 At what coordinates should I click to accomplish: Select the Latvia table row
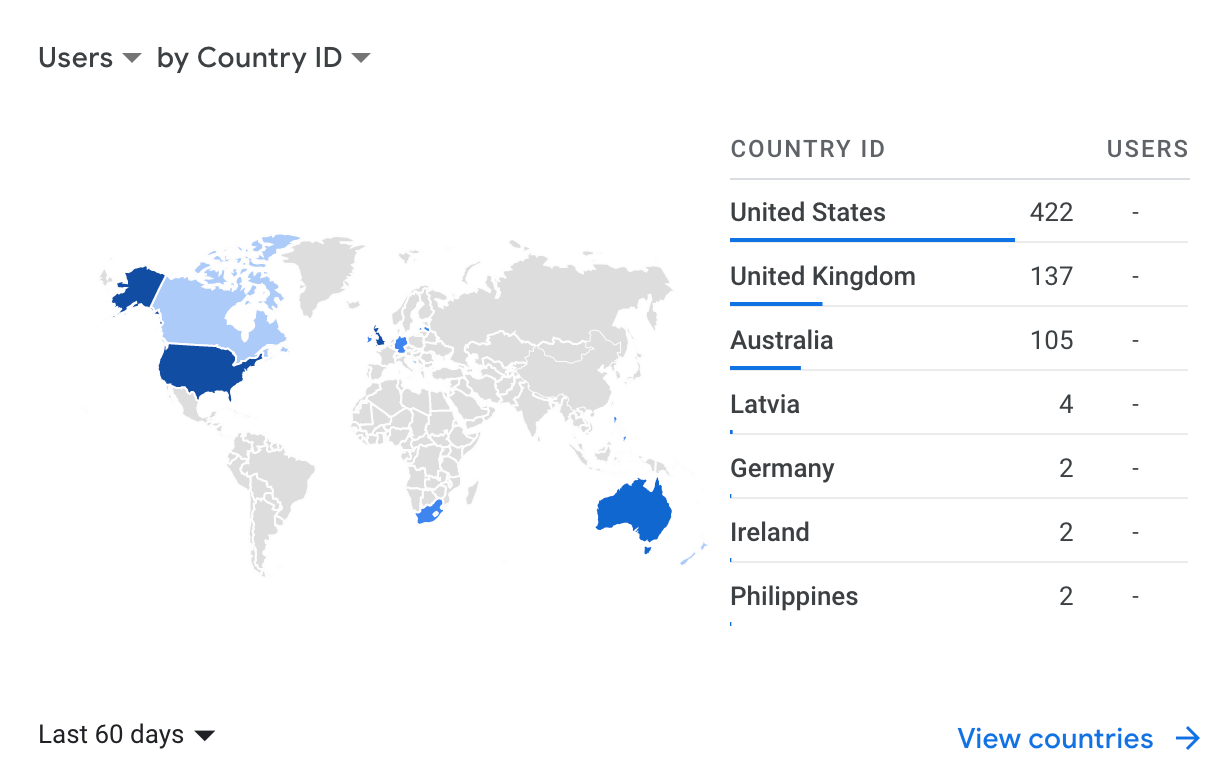[959, 404]
